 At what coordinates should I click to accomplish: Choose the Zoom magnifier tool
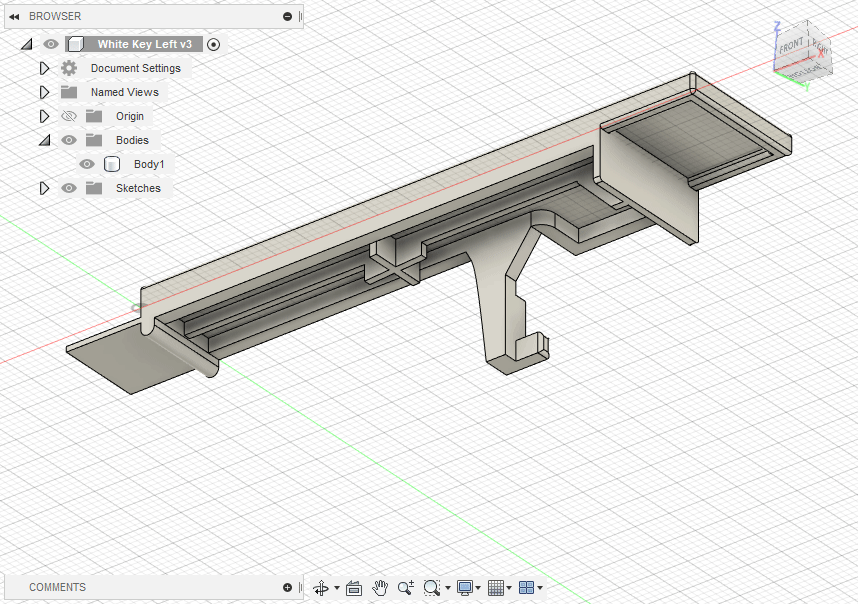point(405,588)
